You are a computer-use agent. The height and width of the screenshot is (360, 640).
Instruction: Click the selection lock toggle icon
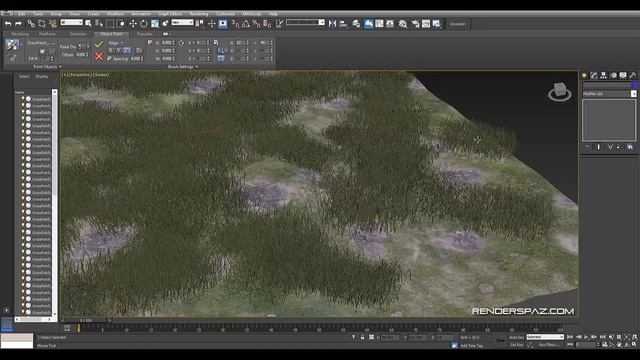362,337
